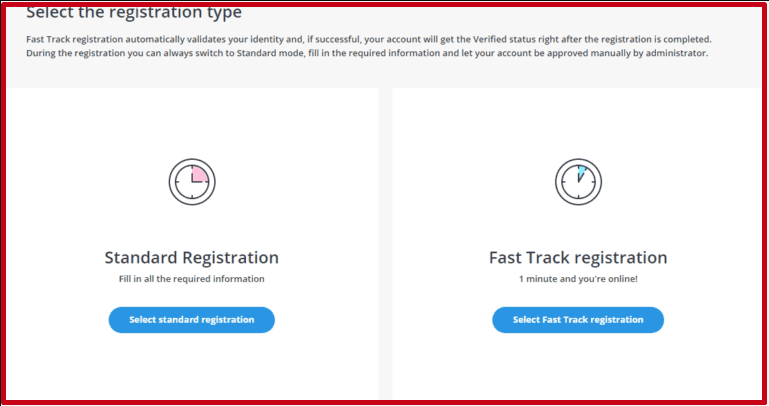Click the Fast Track clock icon

[577, 182]
